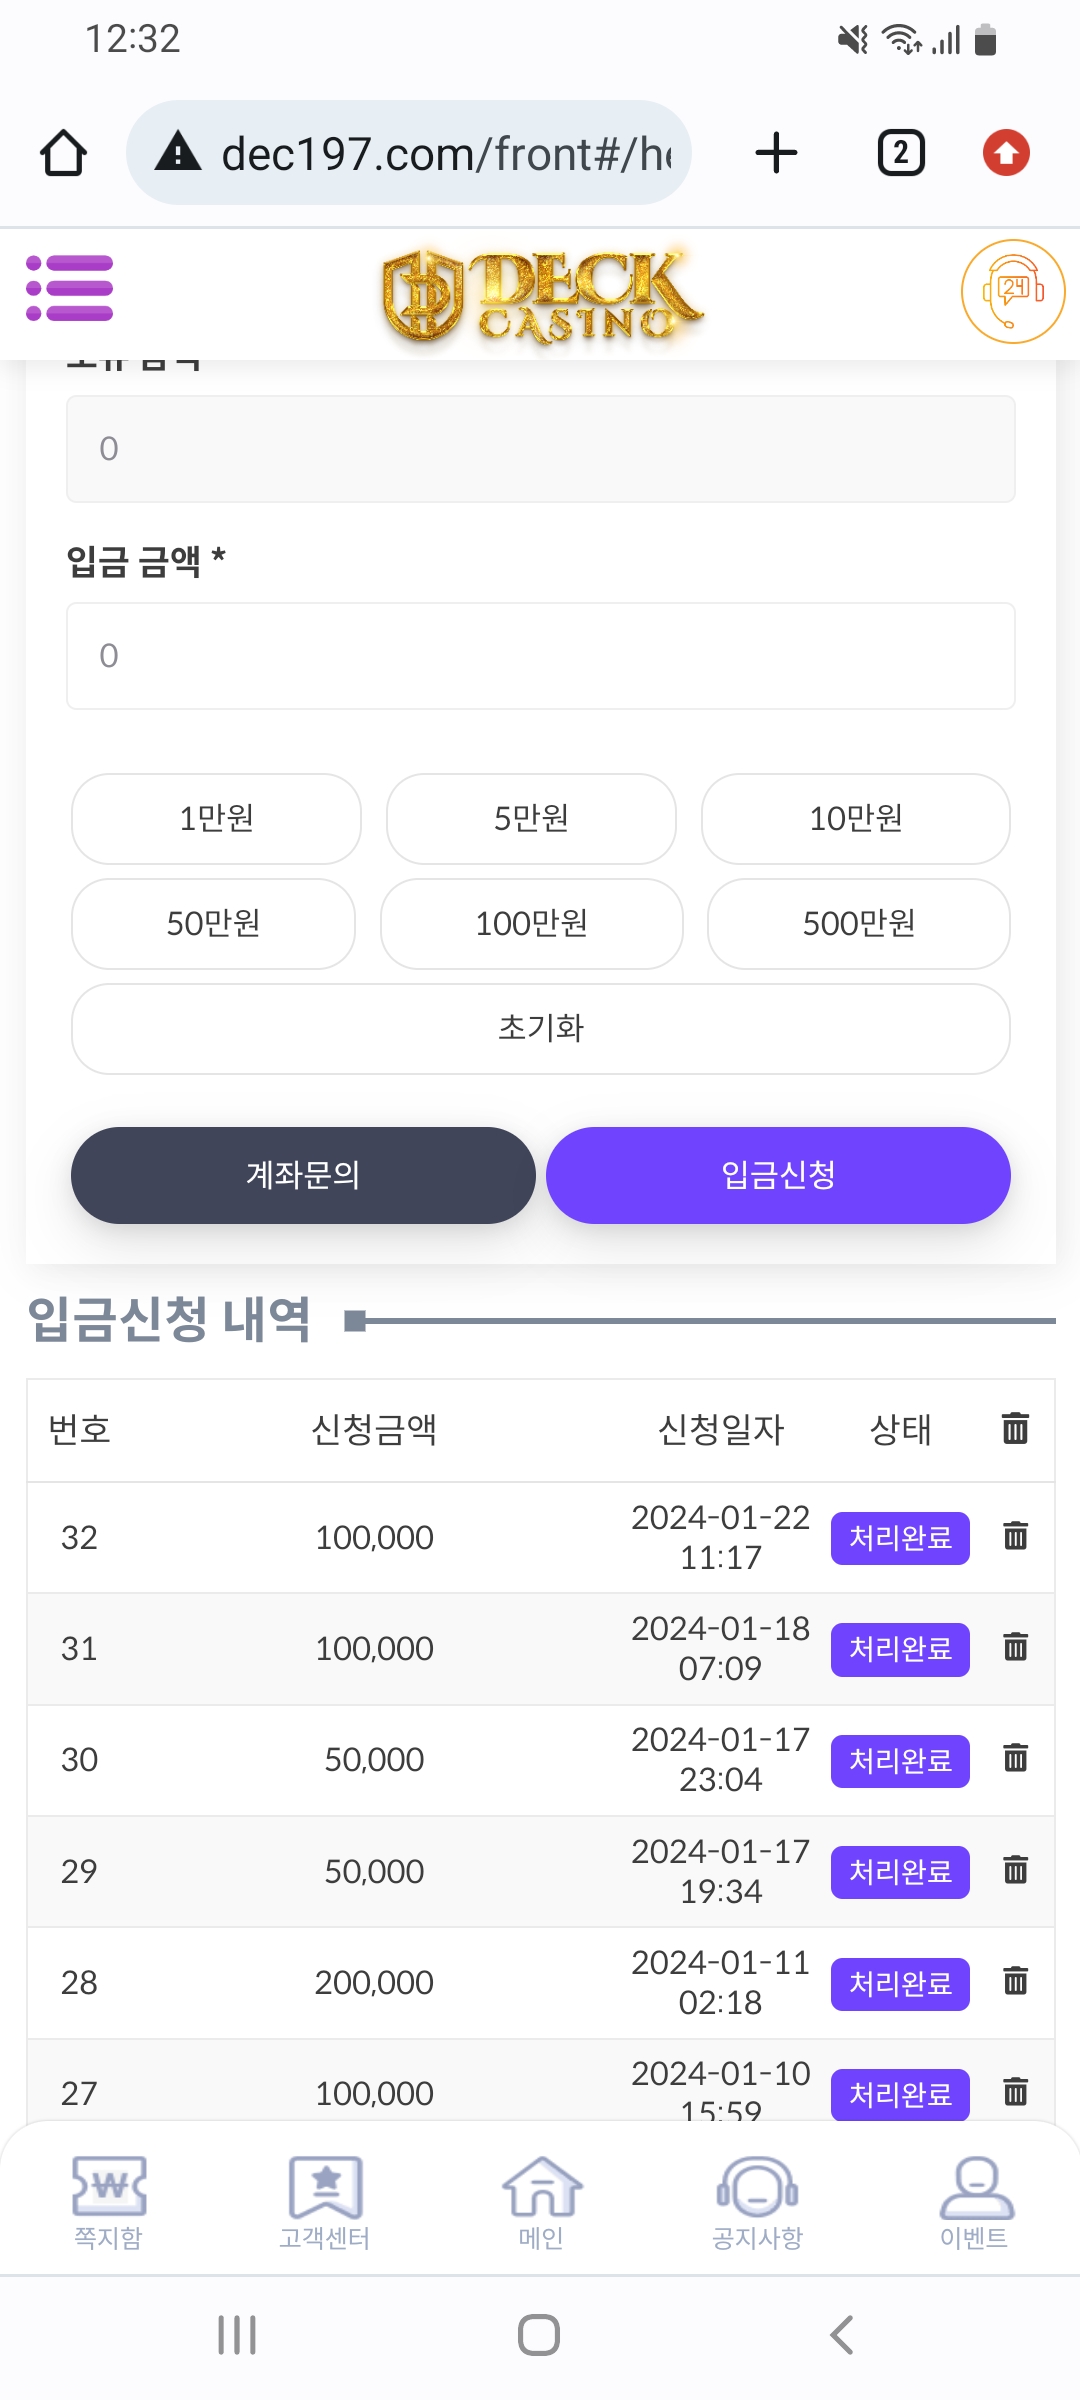Image resolution: width=1080 pixels, height=2400 pixels.
Task: Submit with the 입금신청 button
Action: point(778,1175)
